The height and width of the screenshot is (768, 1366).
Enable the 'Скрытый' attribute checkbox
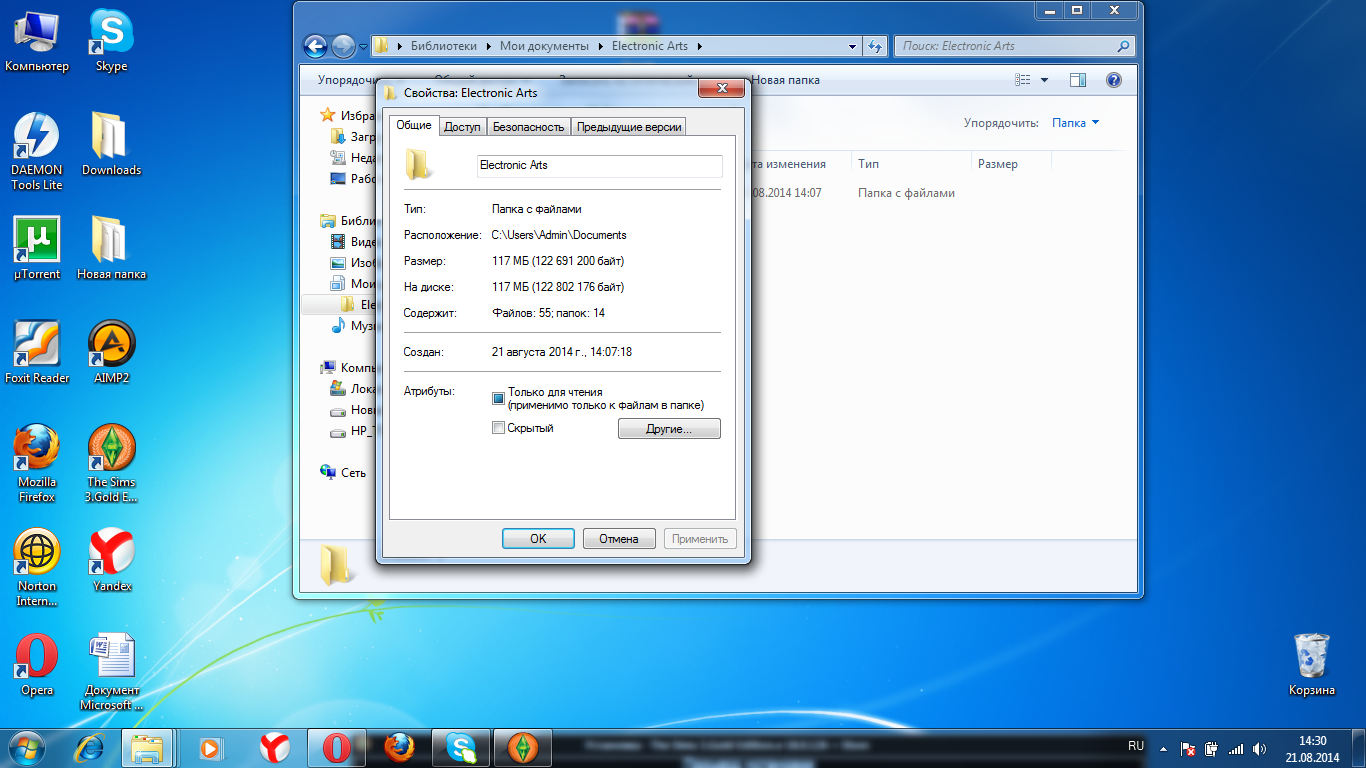pos(499,428)
